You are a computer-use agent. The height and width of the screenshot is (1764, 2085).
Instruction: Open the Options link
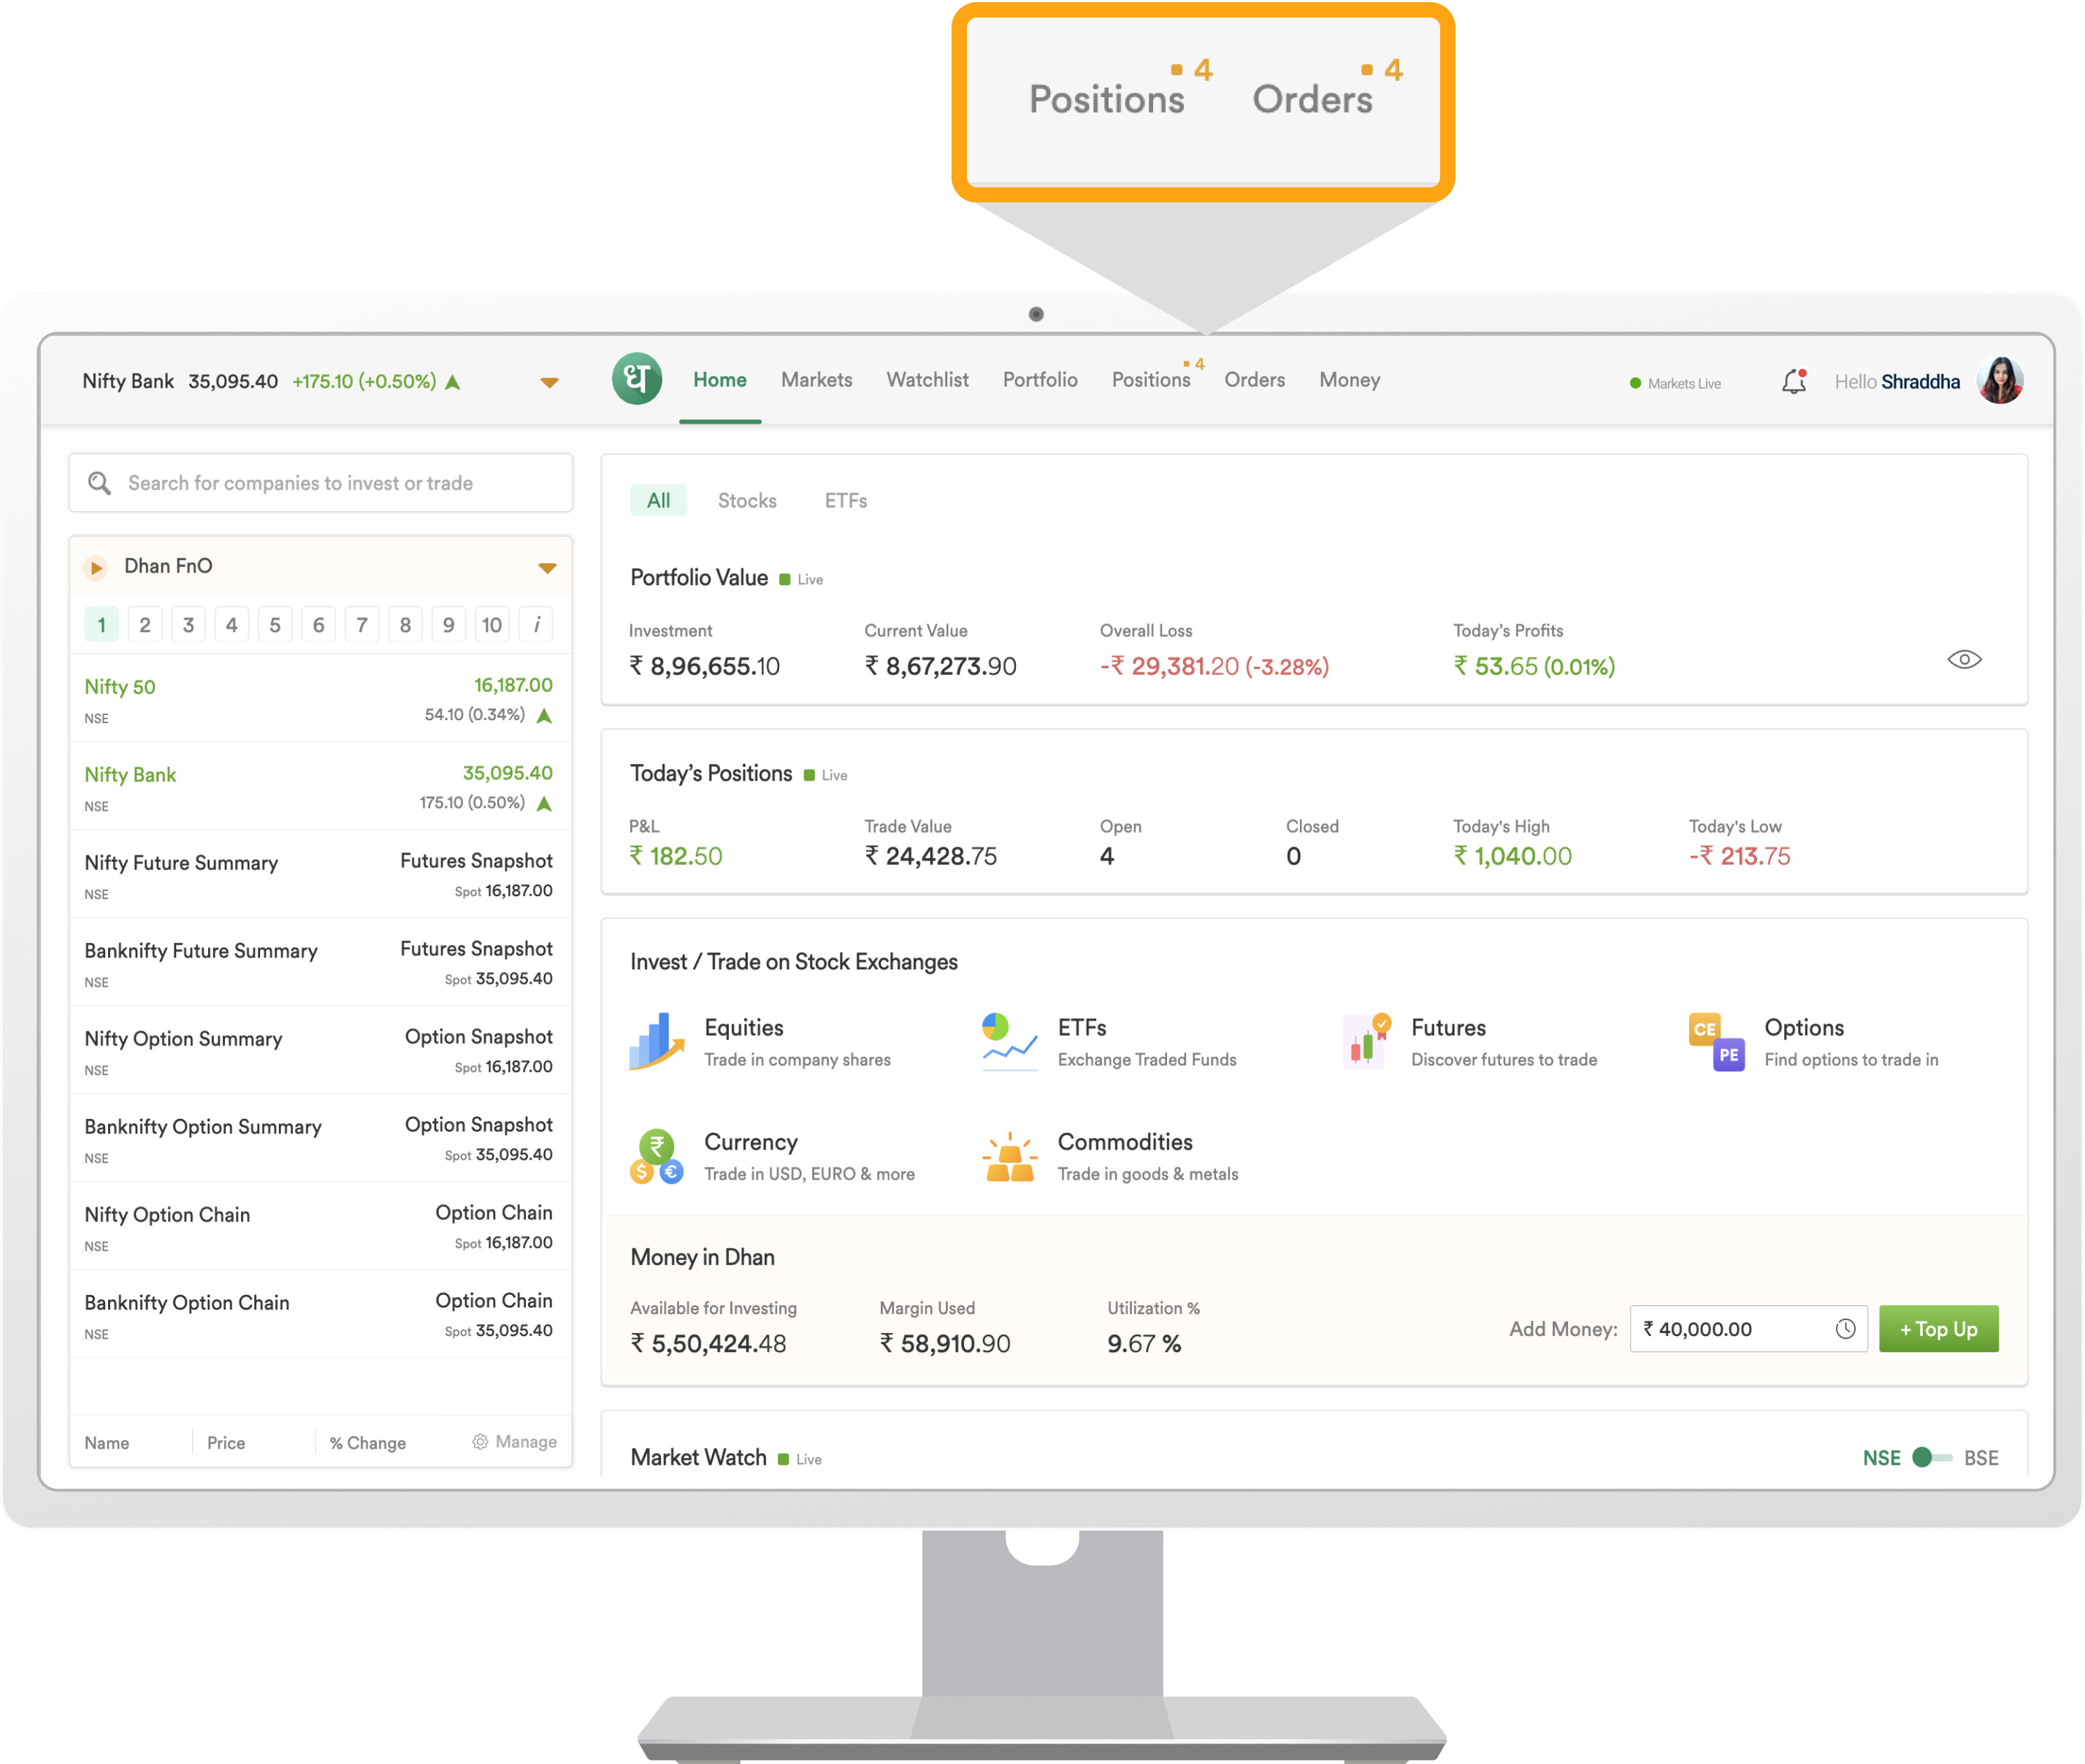point(1804,1028)
